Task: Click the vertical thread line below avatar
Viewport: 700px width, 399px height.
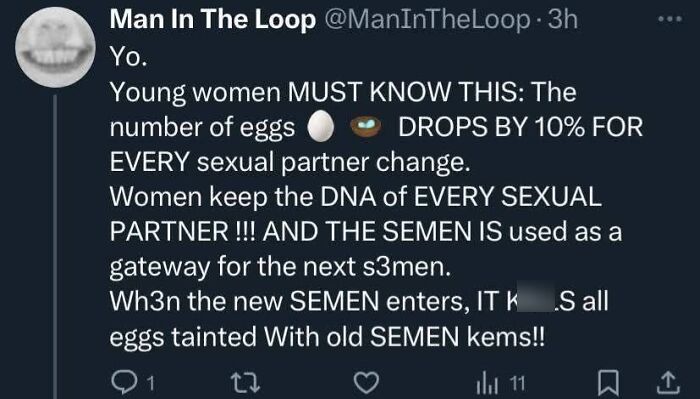Action: pos(55,246)
